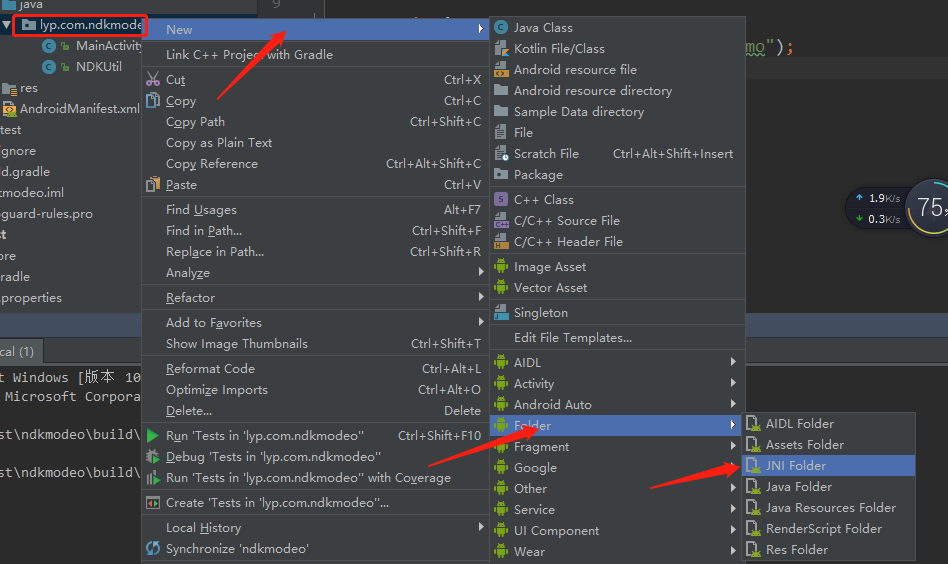Click the Package icon
The height and width of the screenshot is (564, 948).
(501, 174)
